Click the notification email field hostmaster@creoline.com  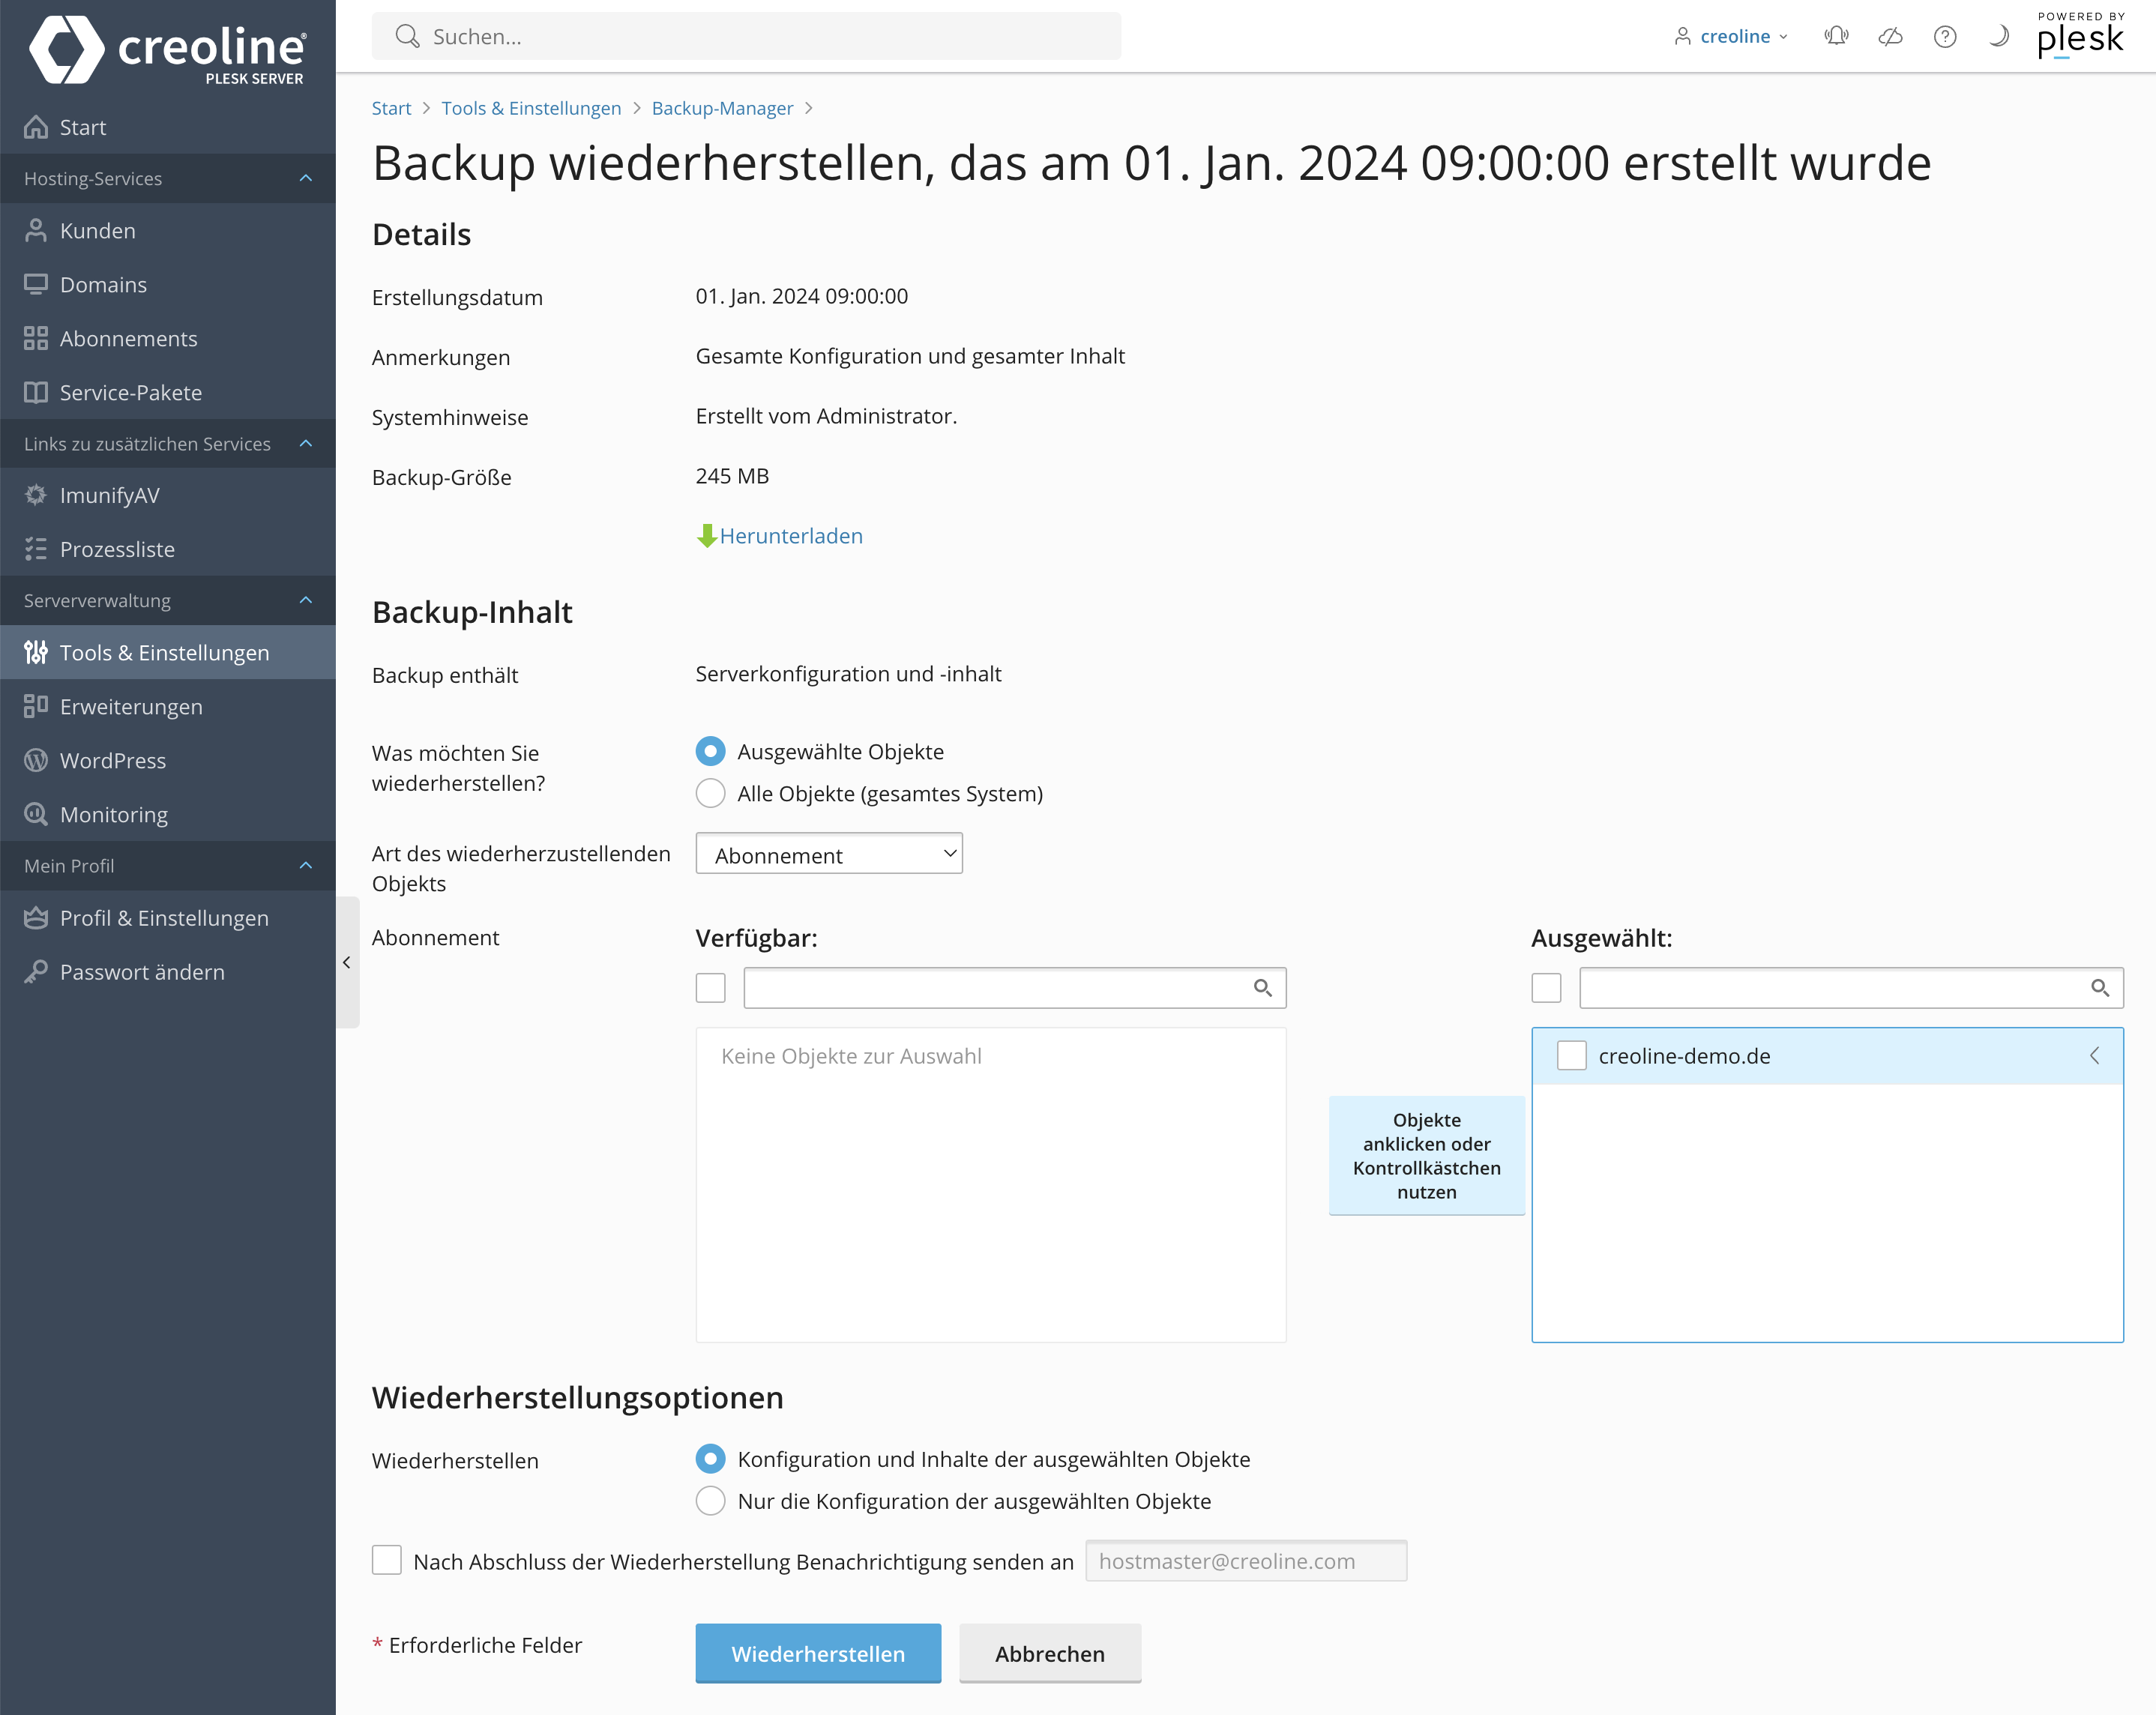point(1246,1561)
